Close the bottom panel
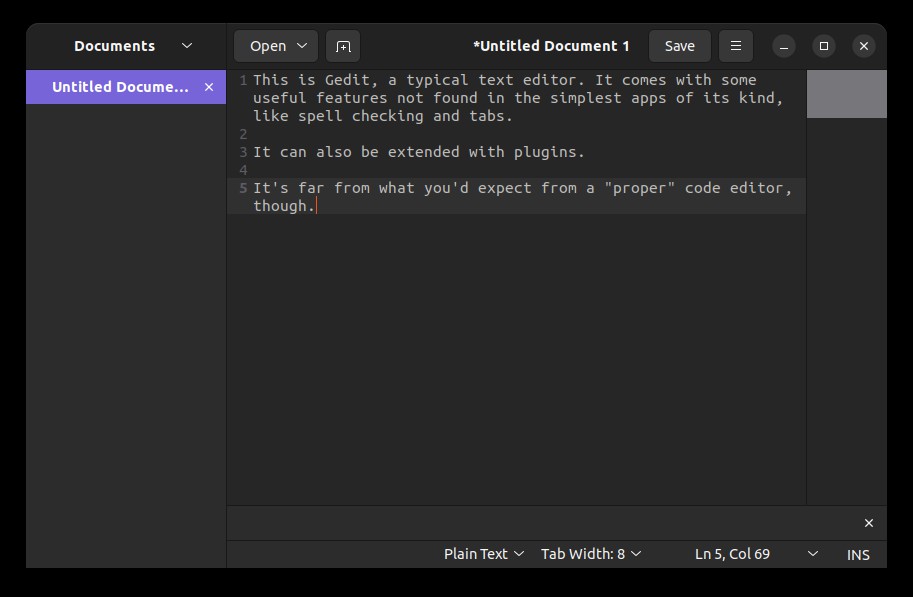Image resolution: width=913 pixels, height=597 pixels. 868,523
